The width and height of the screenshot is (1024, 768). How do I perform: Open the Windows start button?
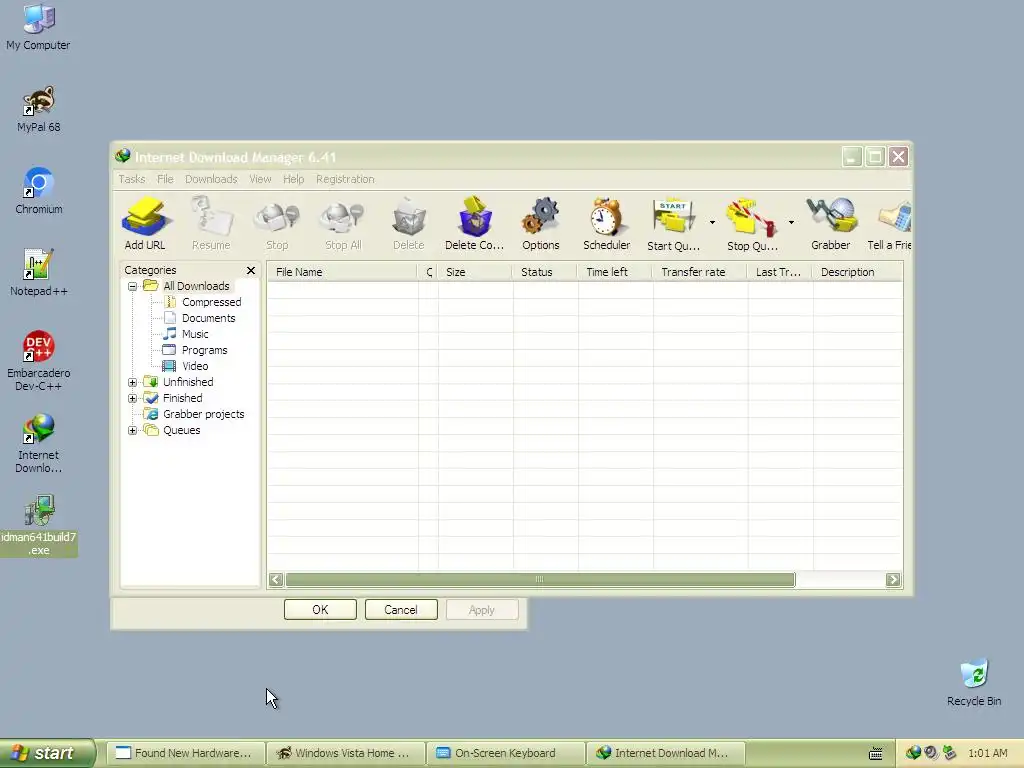pos(48,753)
